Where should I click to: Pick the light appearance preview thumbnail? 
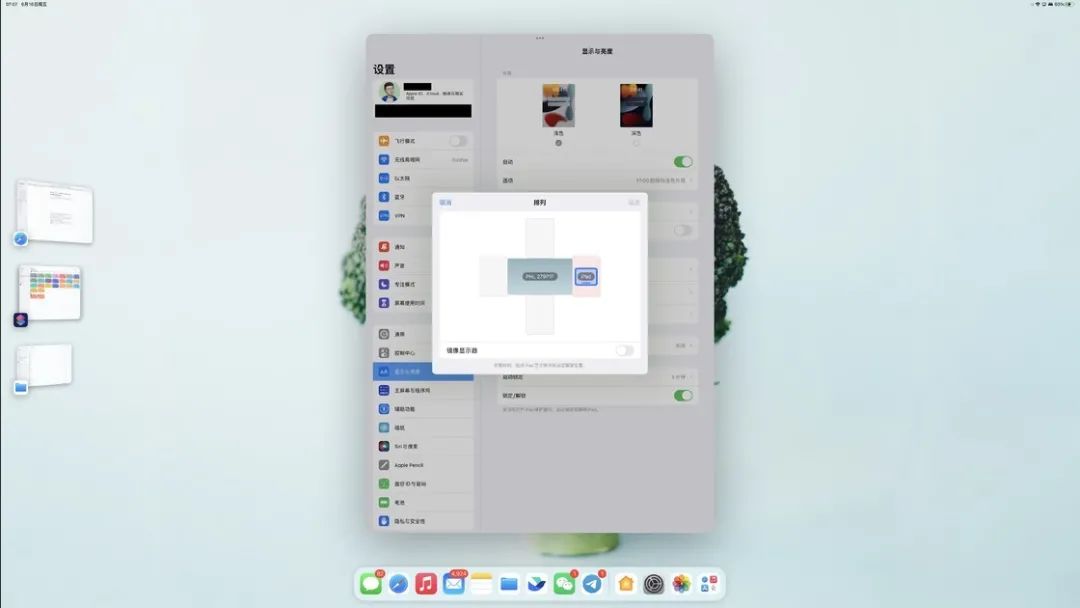[559, 105]
